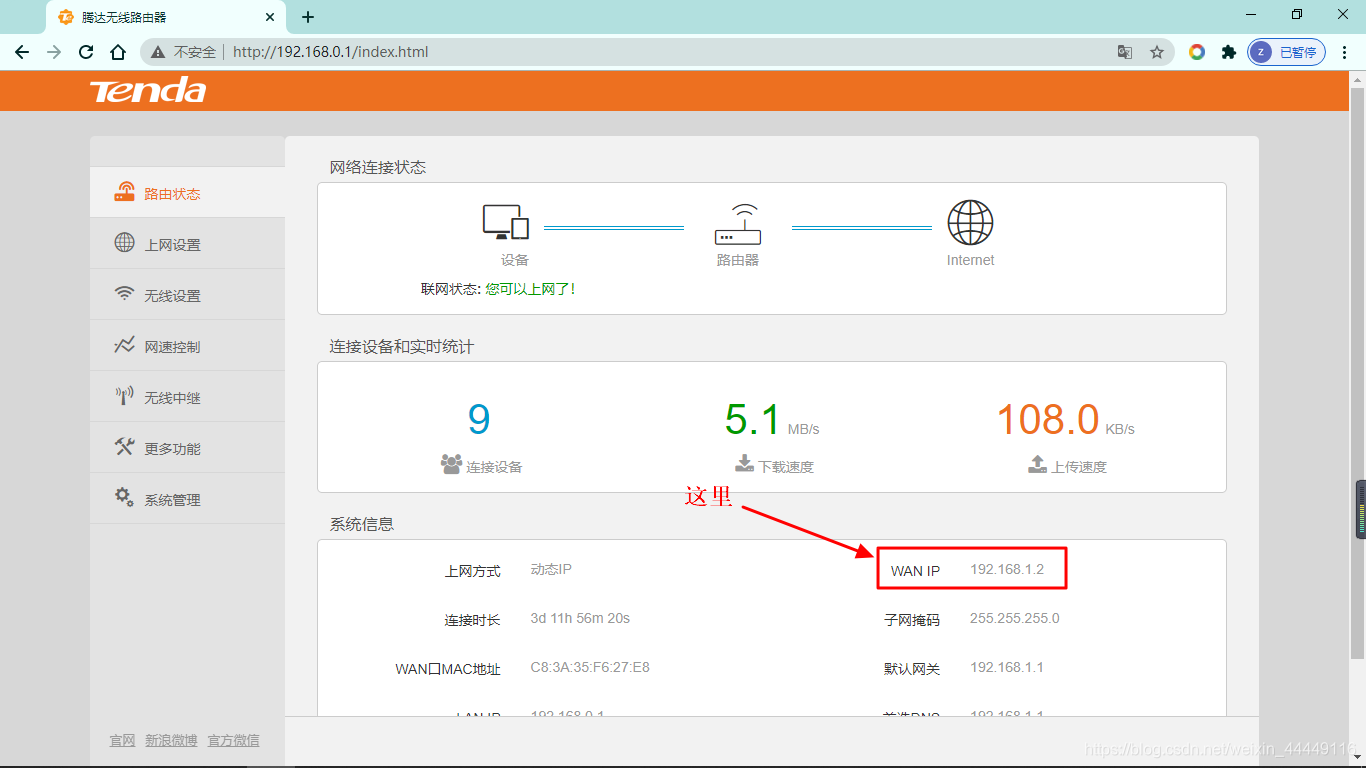Click the gears icon beside 系统管理

click(x=124, y=497)
